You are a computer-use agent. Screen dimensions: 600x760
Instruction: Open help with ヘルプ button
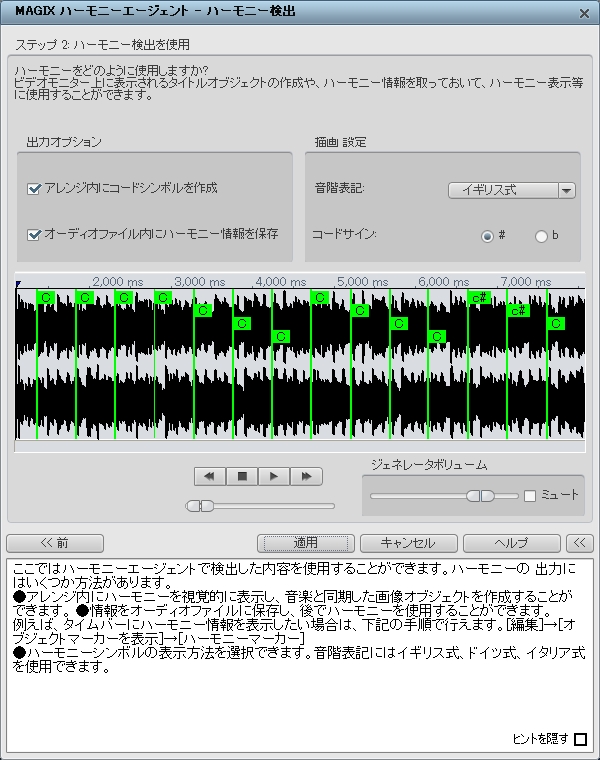[x=511, y=543]
